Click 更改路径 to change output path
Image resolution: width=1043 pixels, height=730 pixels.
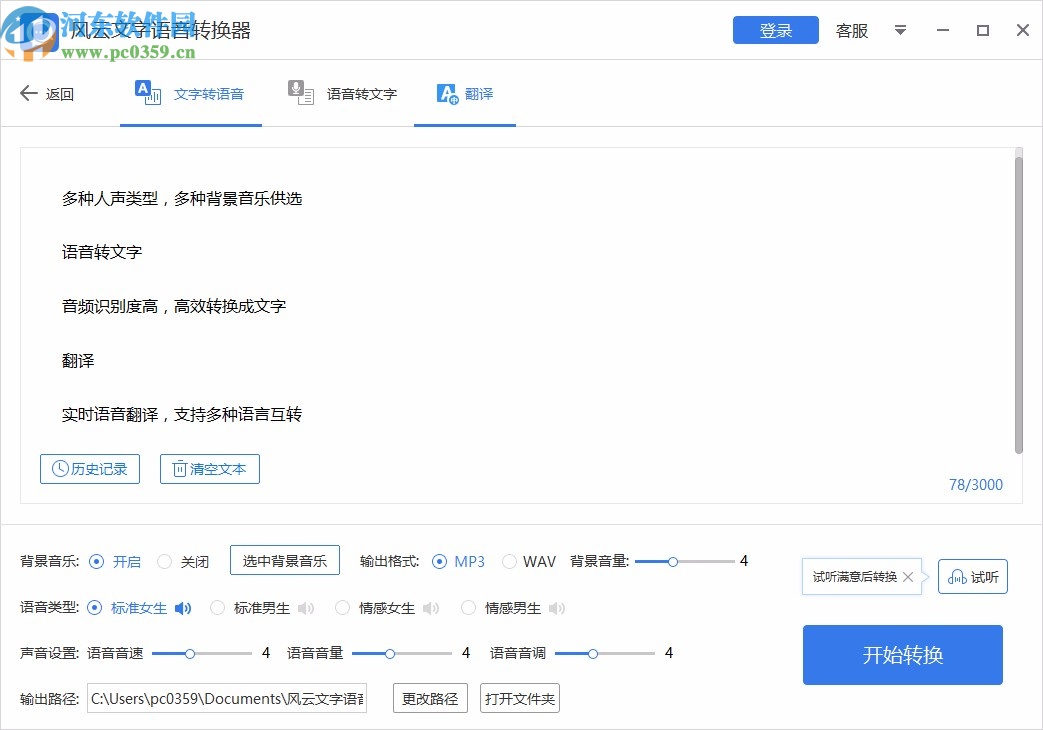tap(430, 698)
